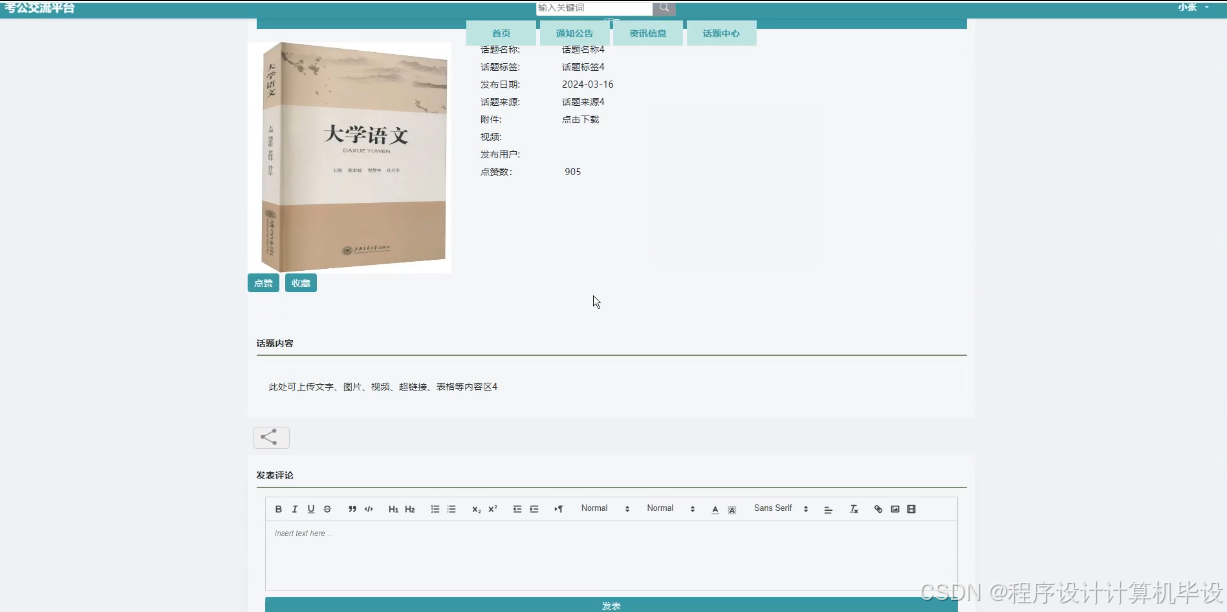Viewport: 1227px width, 612px height.
Task: Click inside the comment text area
Action: point(611,555)
